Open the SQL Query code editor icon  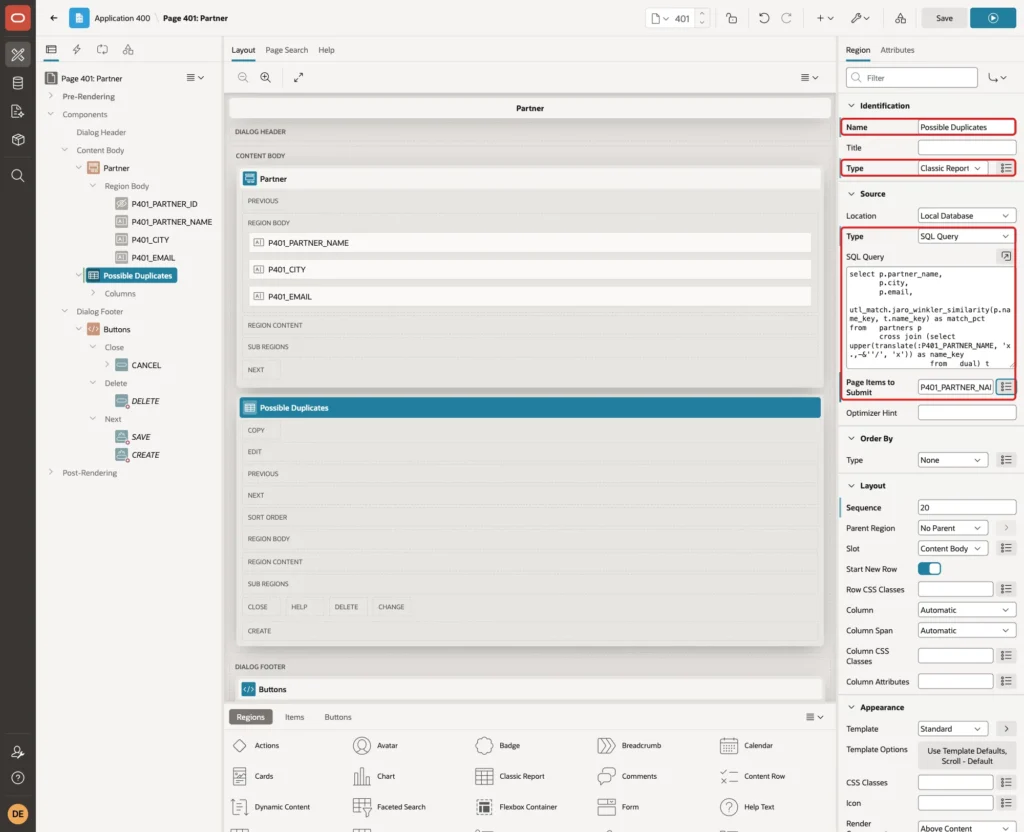pos(1006,256)
